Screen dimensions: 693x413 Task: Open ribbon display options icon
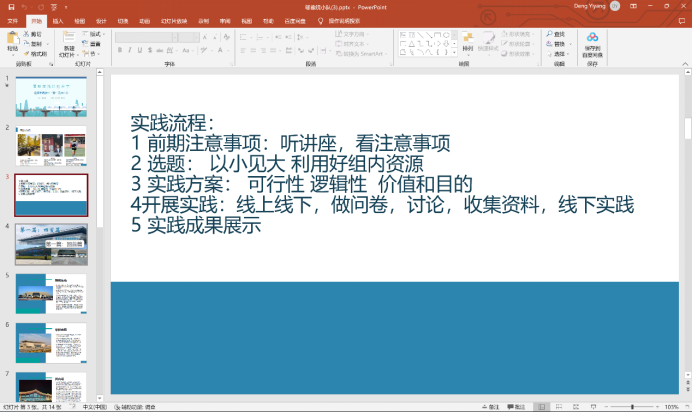(633, 6)
